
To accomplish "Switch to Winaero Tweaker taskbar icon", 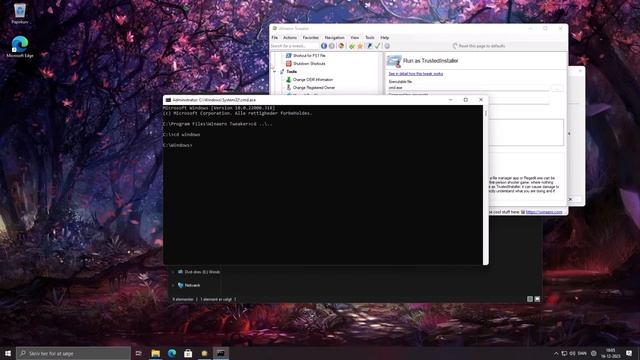I will [x=204, y=353].
